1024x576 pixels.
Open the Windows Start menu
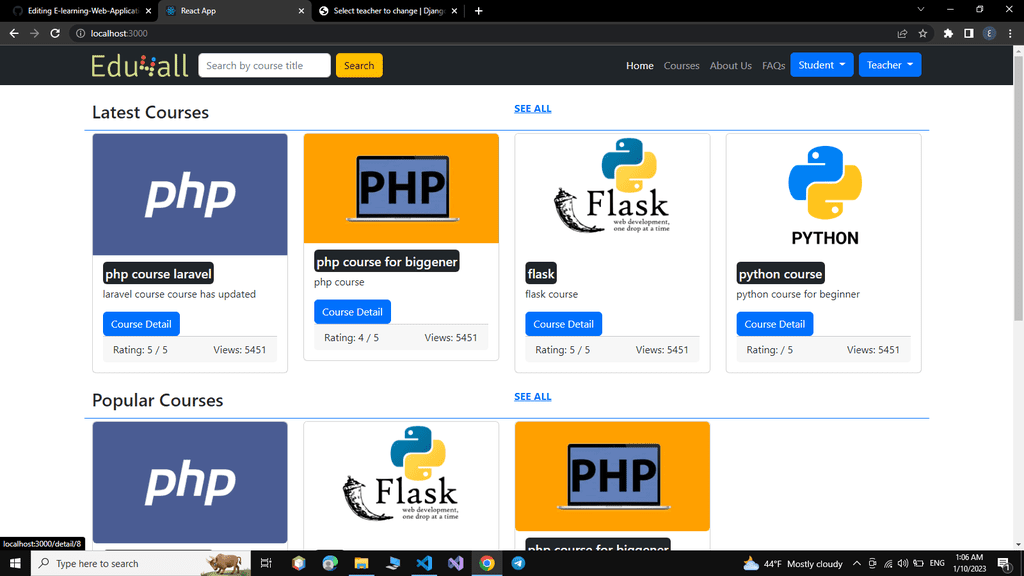click(15, 563)
